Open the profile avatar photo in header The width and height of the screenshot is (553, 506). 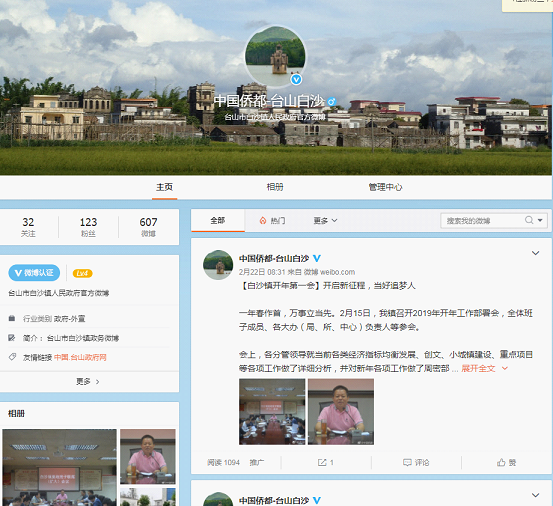click(275, 56)
